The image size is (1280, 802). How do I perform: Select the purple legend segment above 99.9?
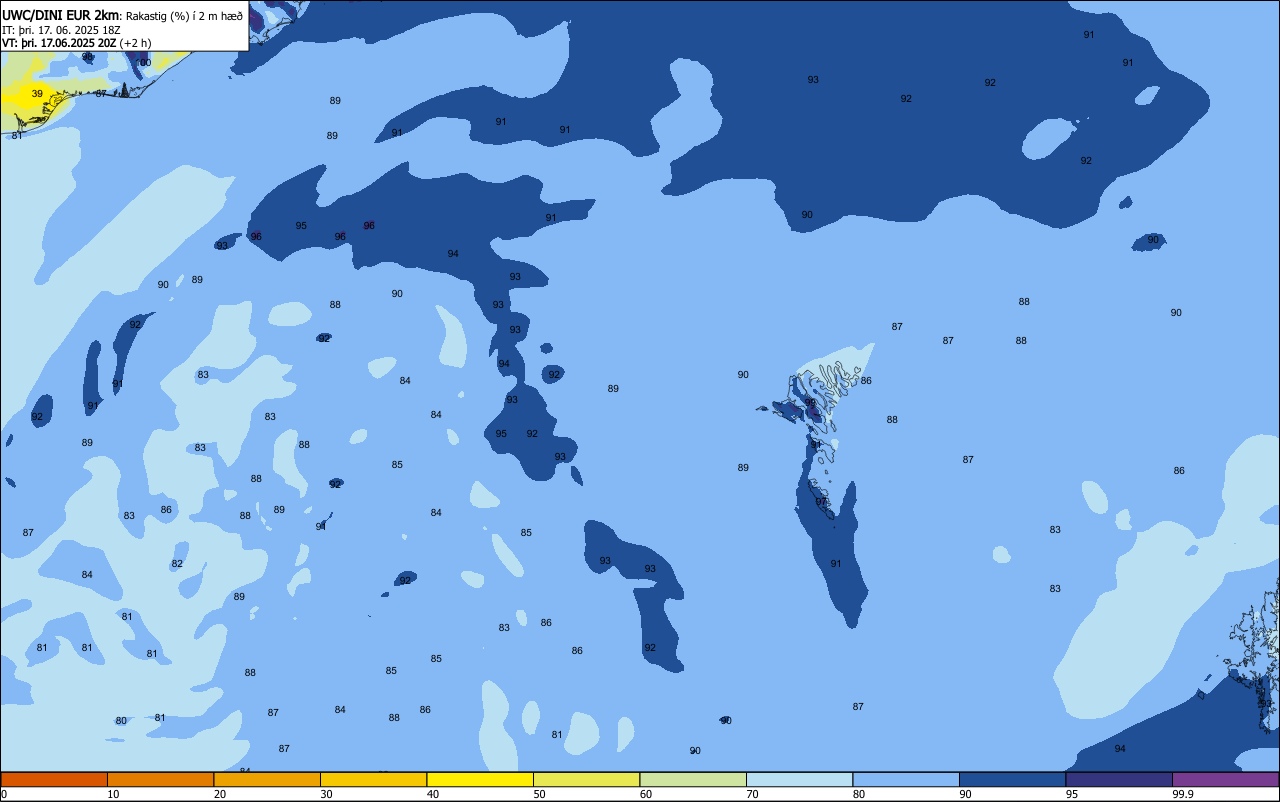click(x=1225, y=779)
